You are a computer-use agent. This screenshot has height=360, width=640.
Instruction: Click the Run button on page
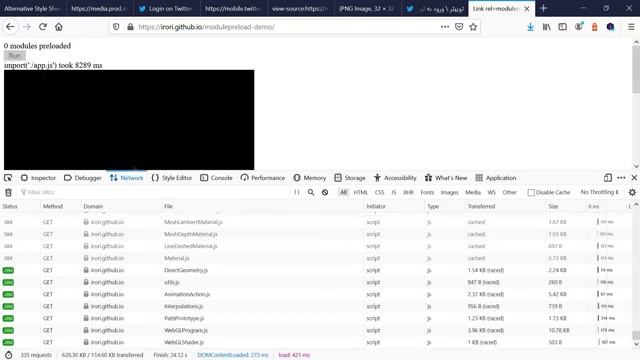[x=15, y=56]
